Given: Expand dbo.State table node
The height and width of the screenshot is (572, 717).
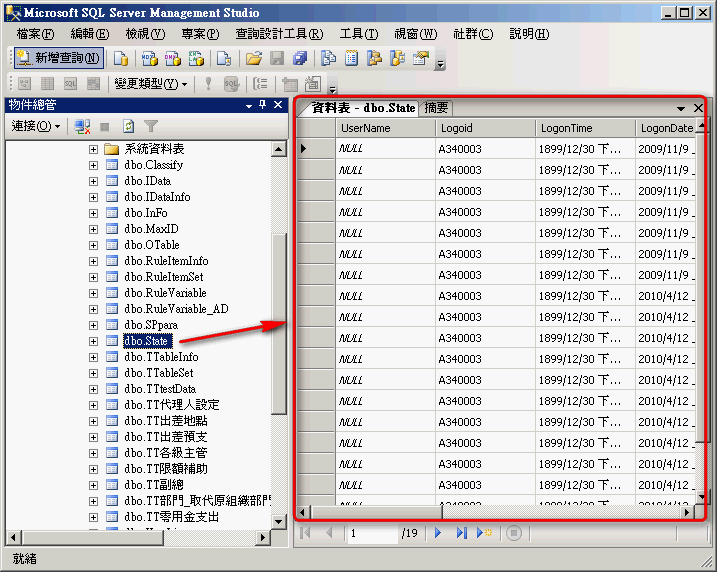Looking at the screenshot, I should (93, 341).
